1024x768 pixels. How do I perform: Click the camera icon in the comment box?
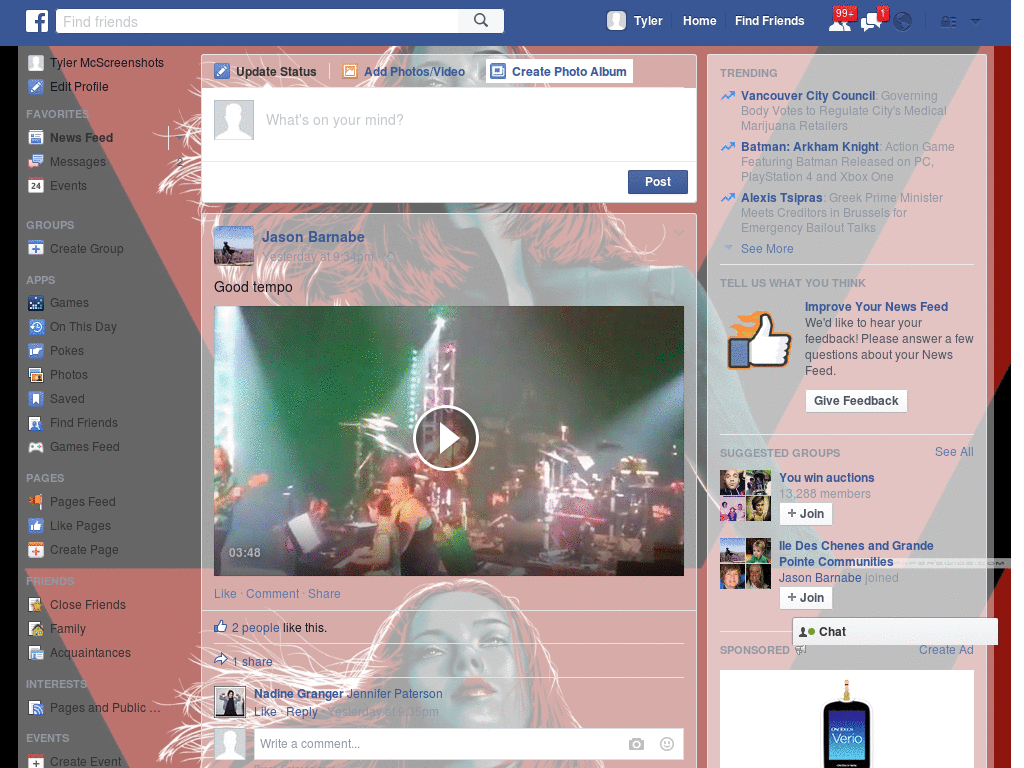point(637,744)
